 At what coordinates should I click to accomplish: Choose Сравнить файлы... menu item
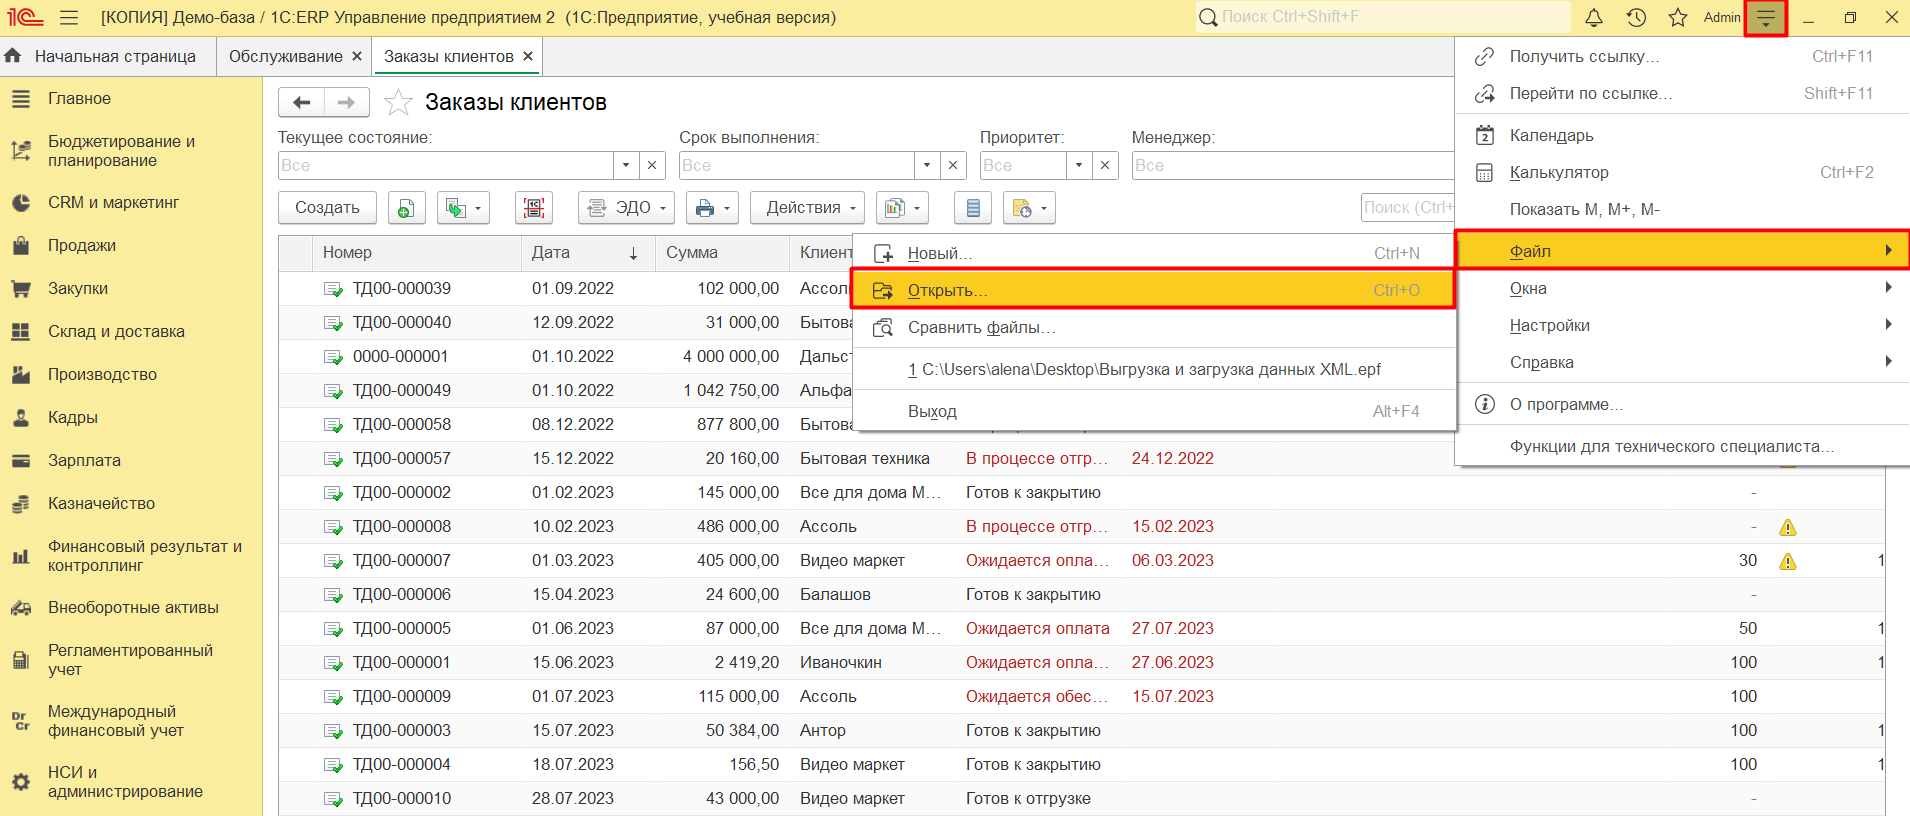click(x=1153, y=327)
